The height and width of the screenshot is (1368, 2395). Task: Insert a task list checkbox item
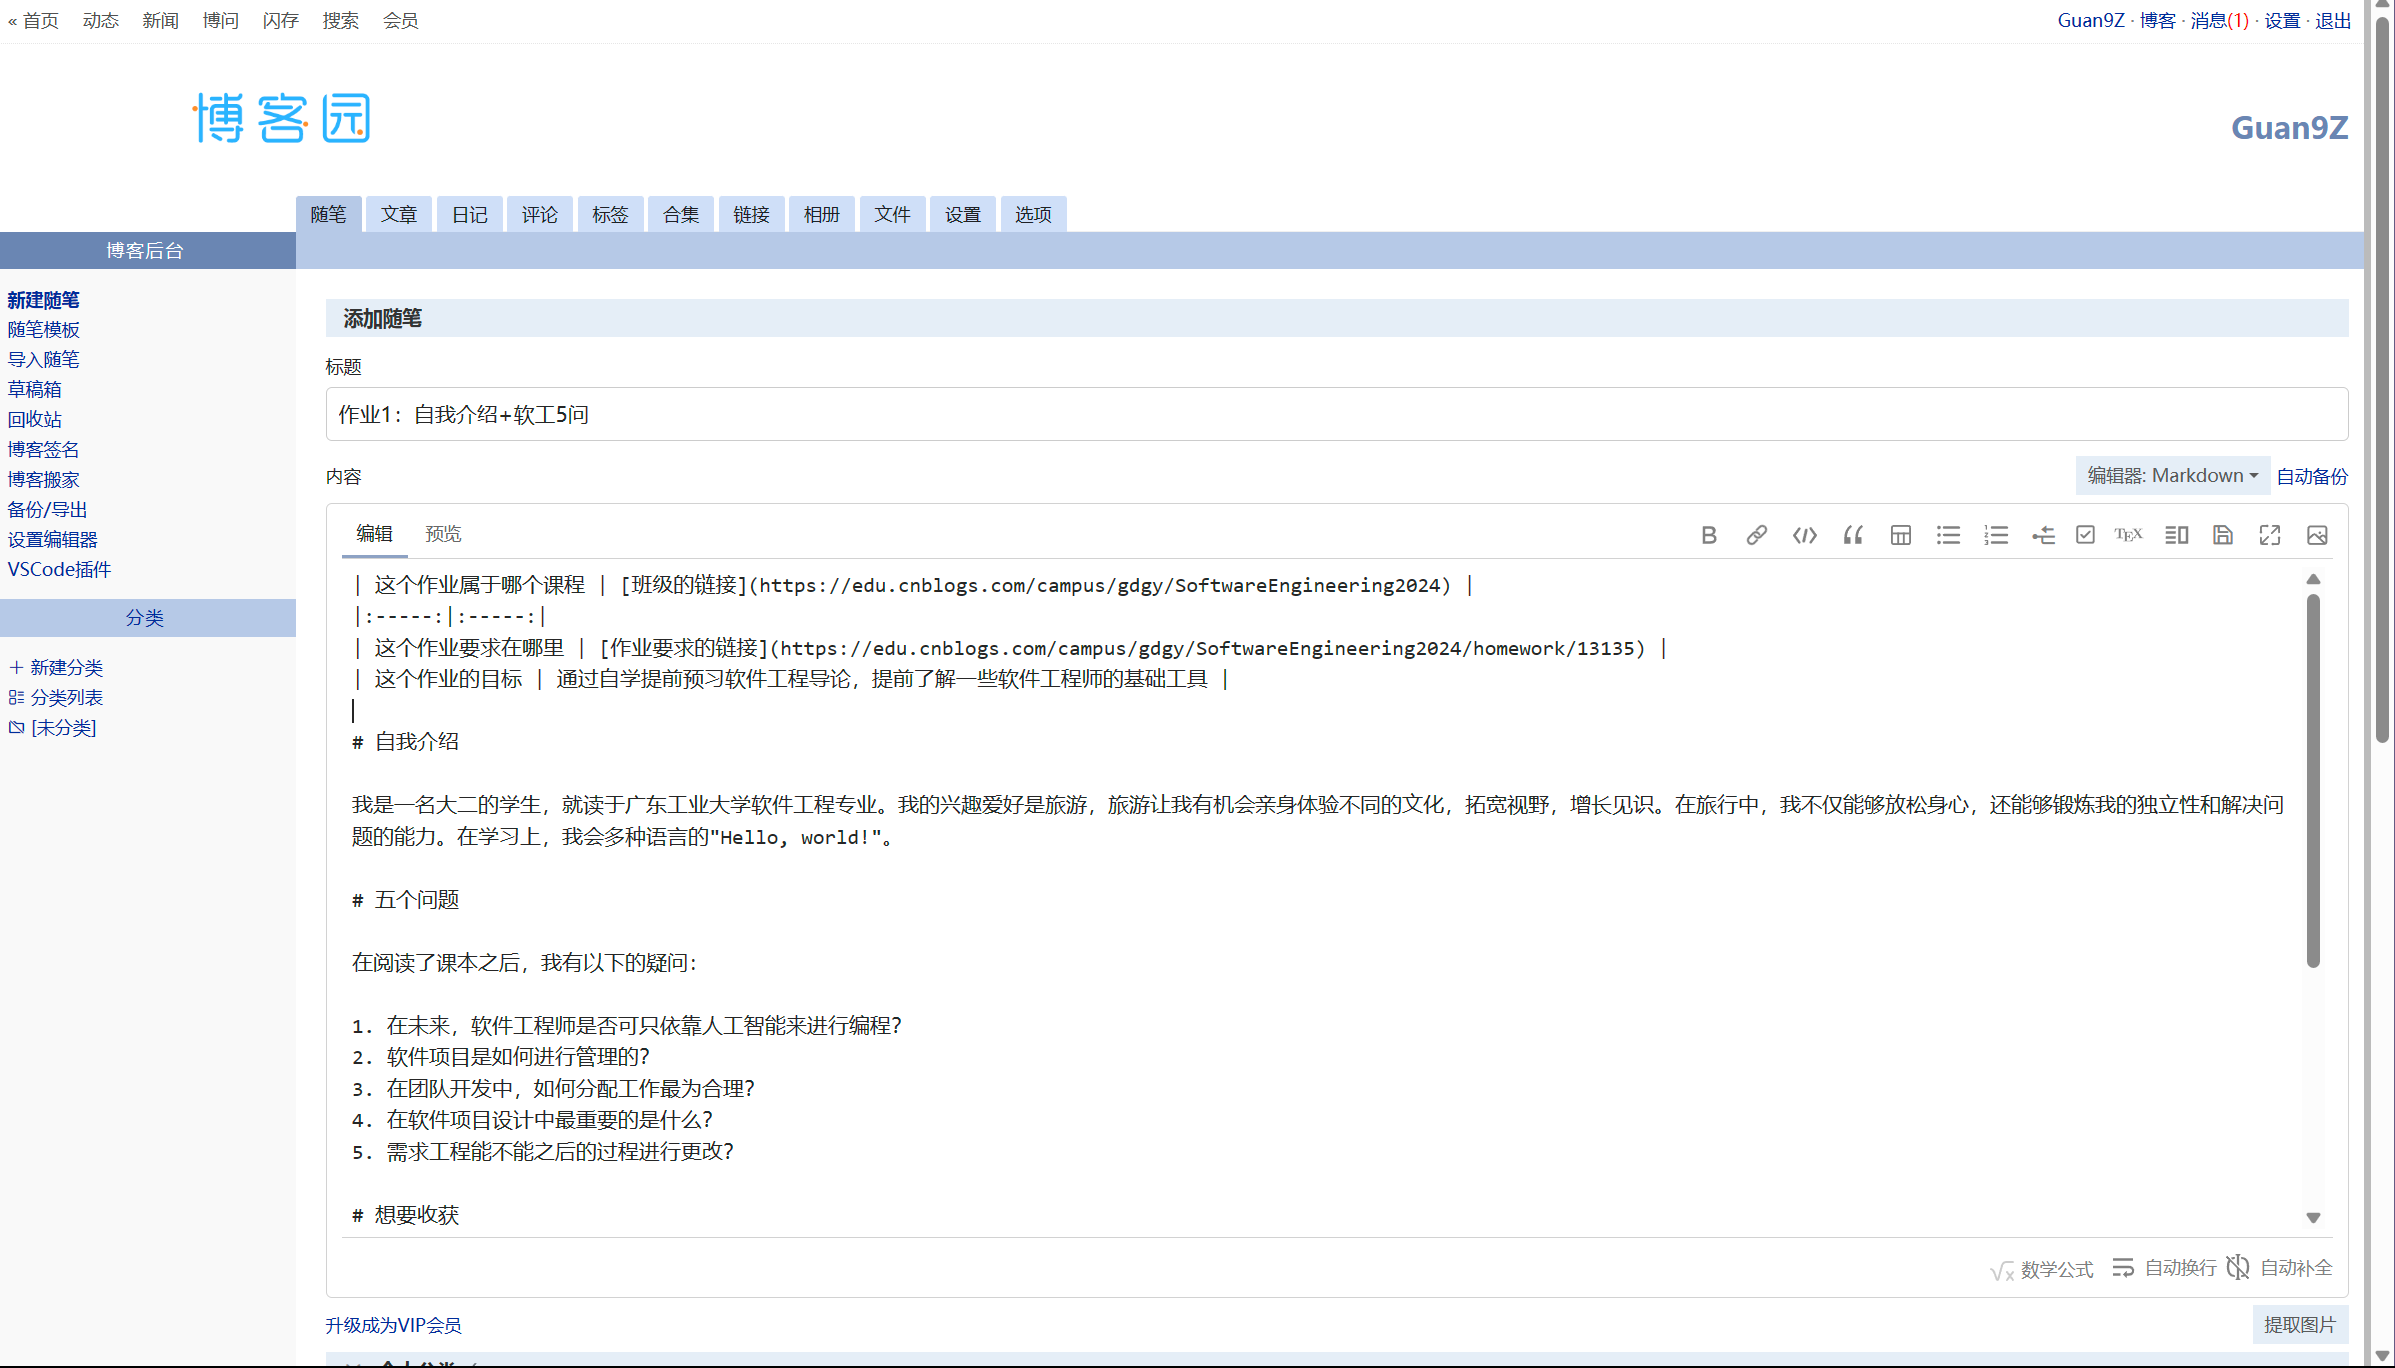click(x=2085, y=535)
